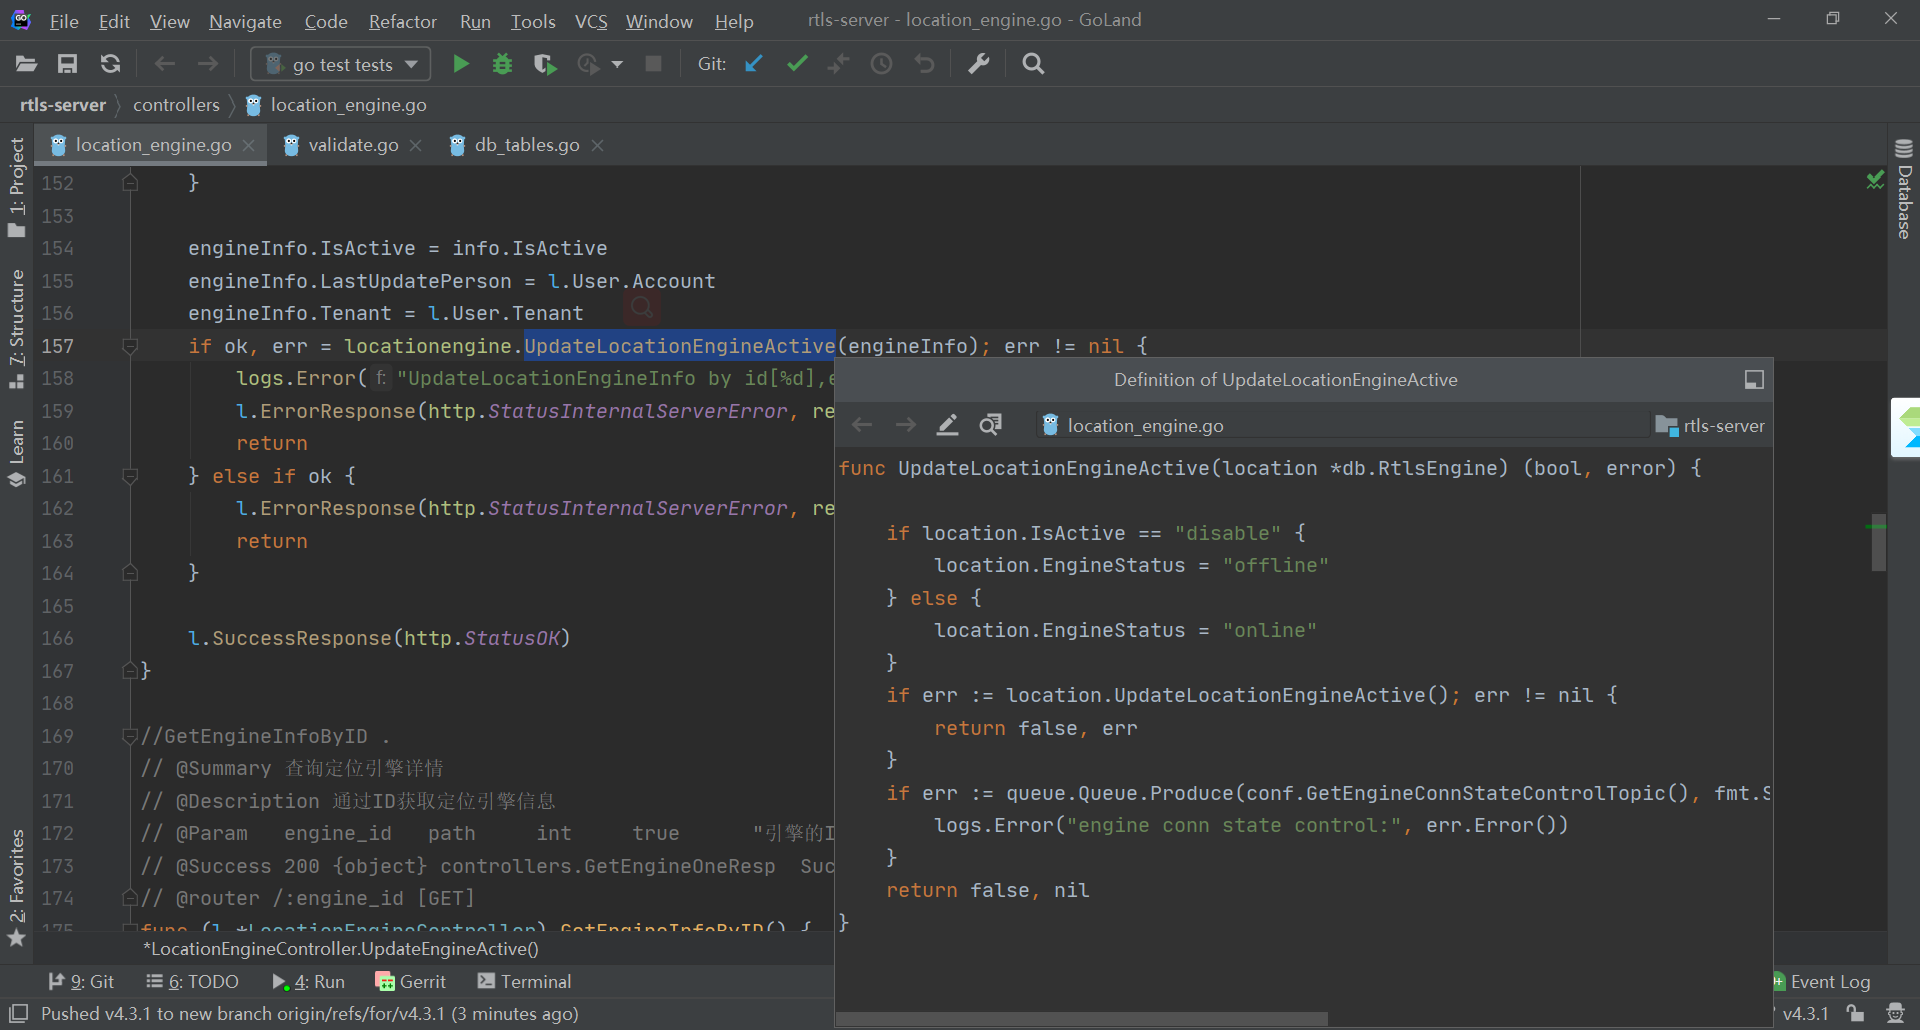Click forward arrow in definition popup
1920x1030 pixels.
pos(905,425)
